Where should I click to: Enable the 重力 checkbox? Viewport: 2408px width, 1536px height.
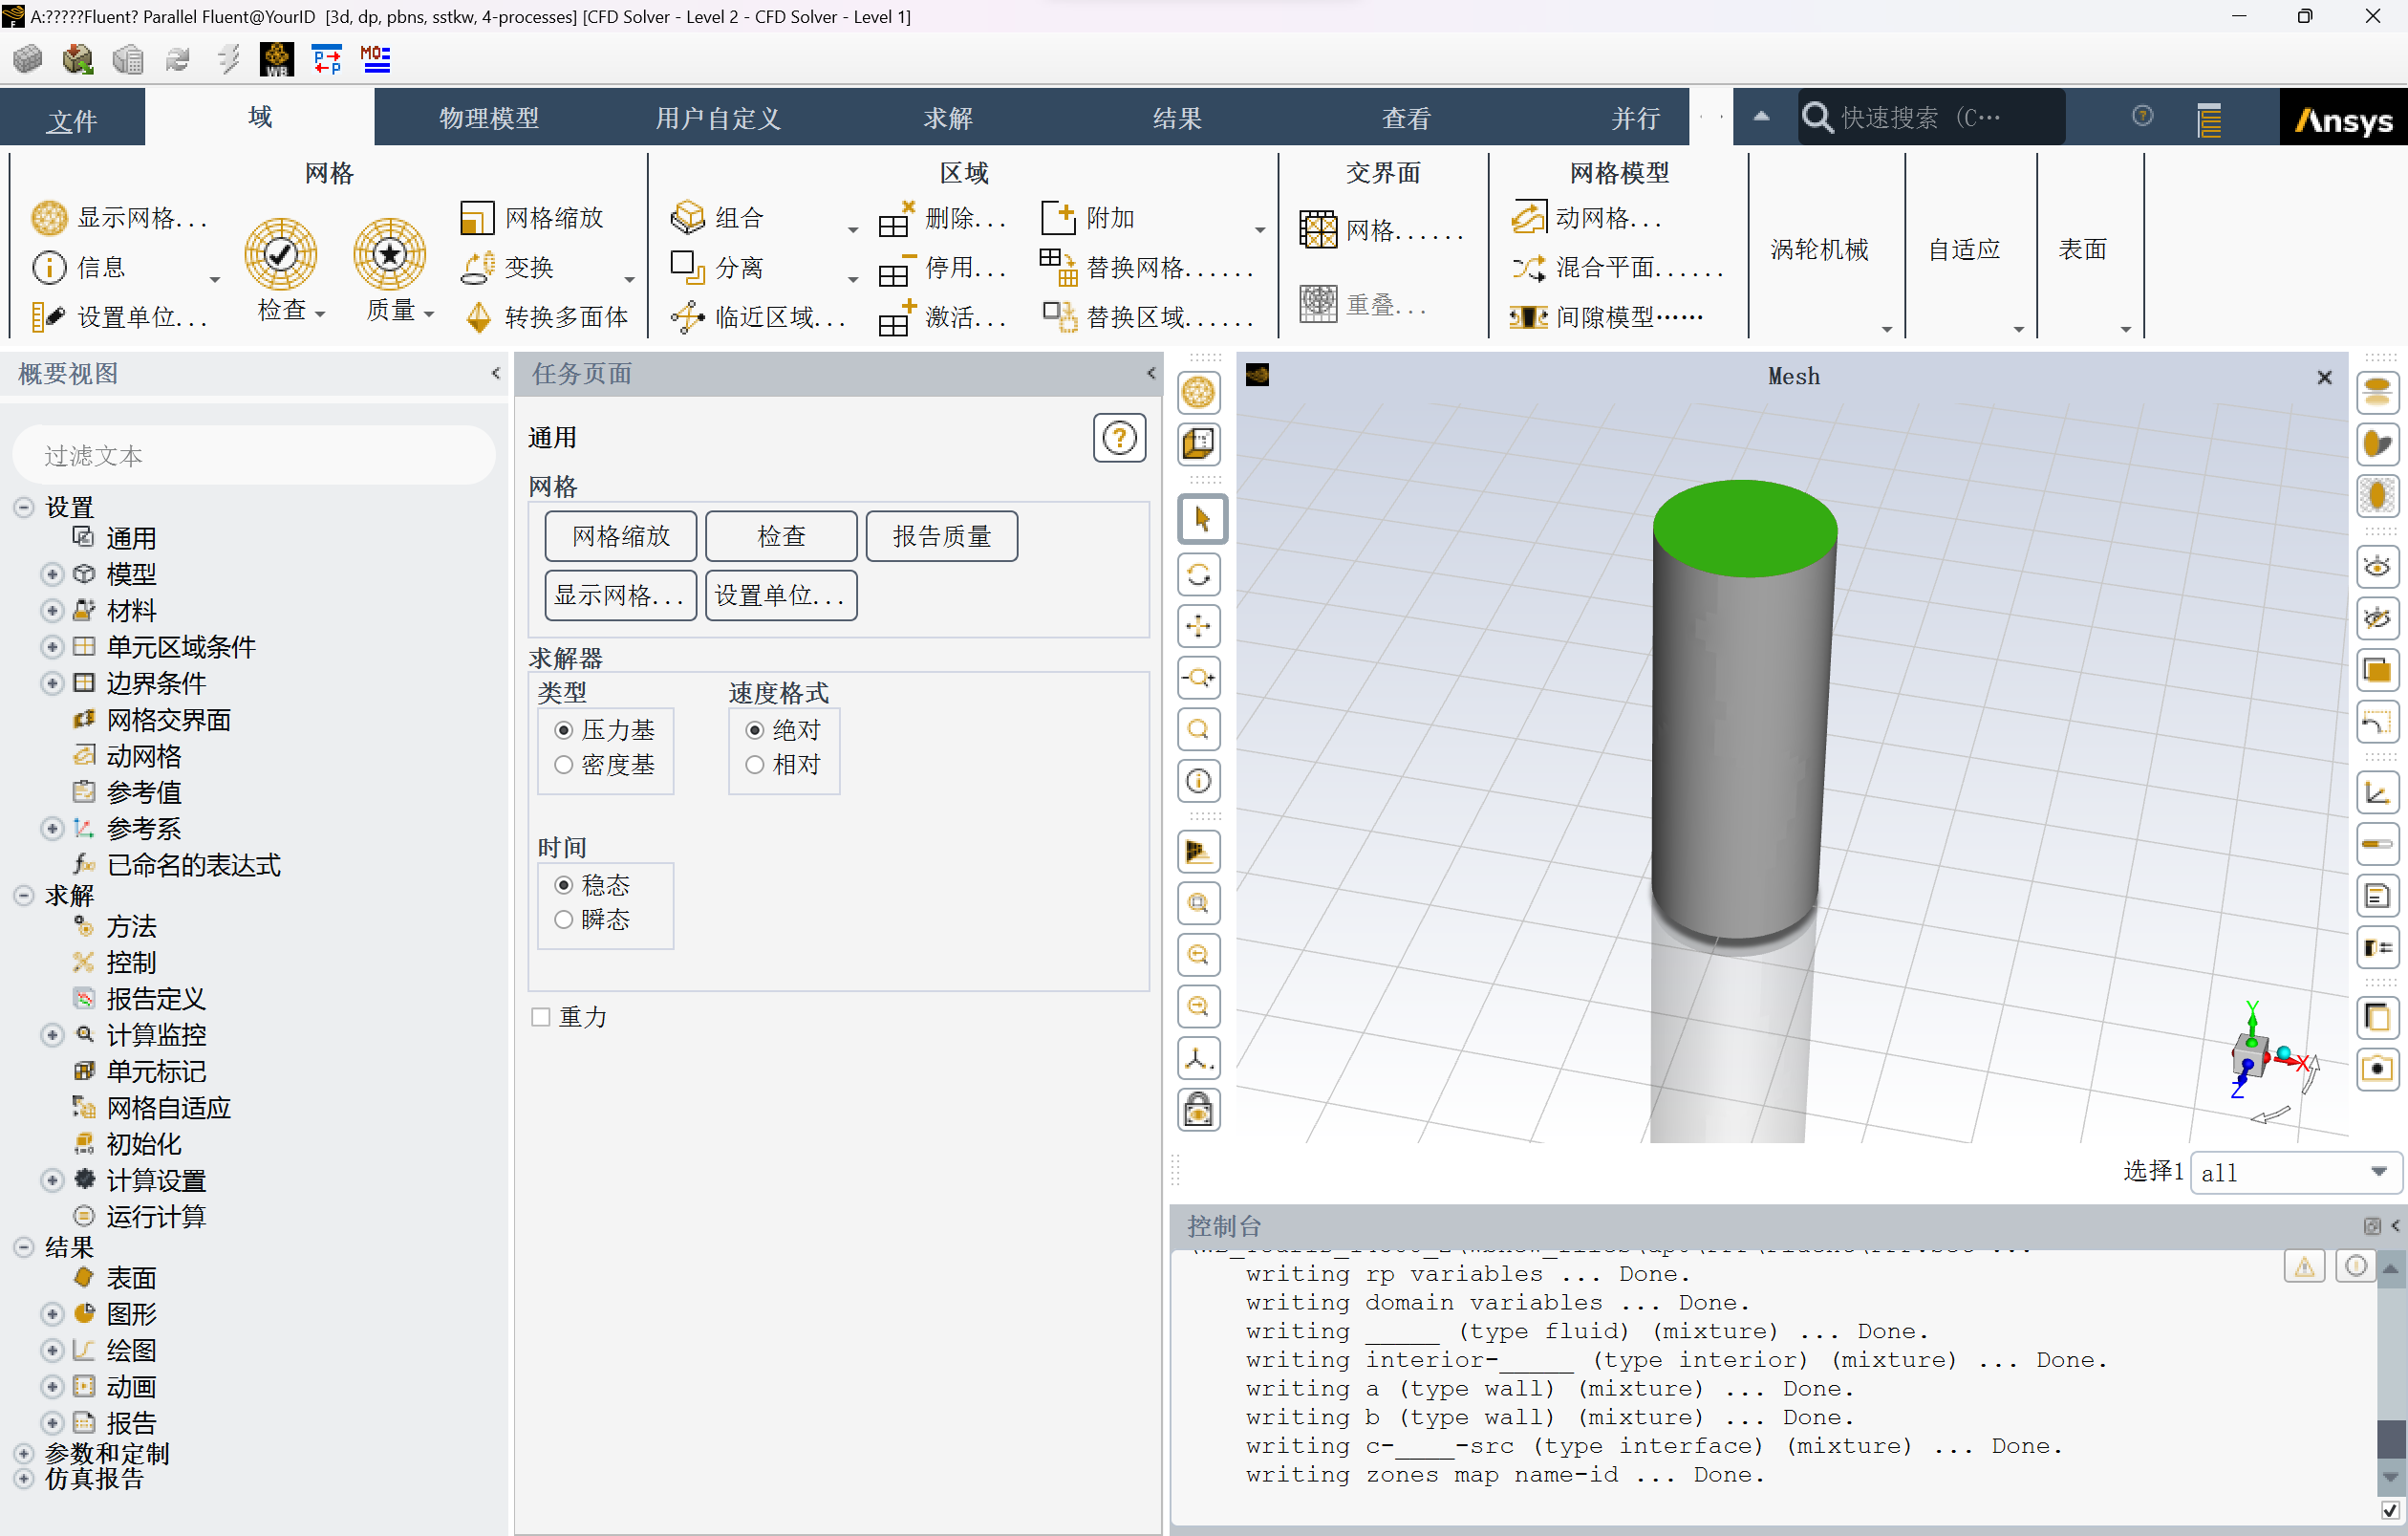click(541, 1017)
